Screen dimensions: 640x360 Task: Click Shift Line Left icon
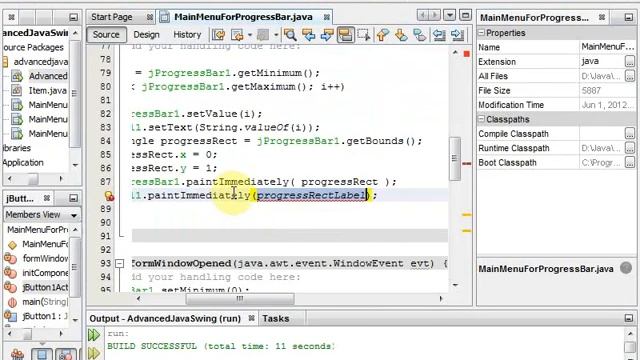pos(439,35)
